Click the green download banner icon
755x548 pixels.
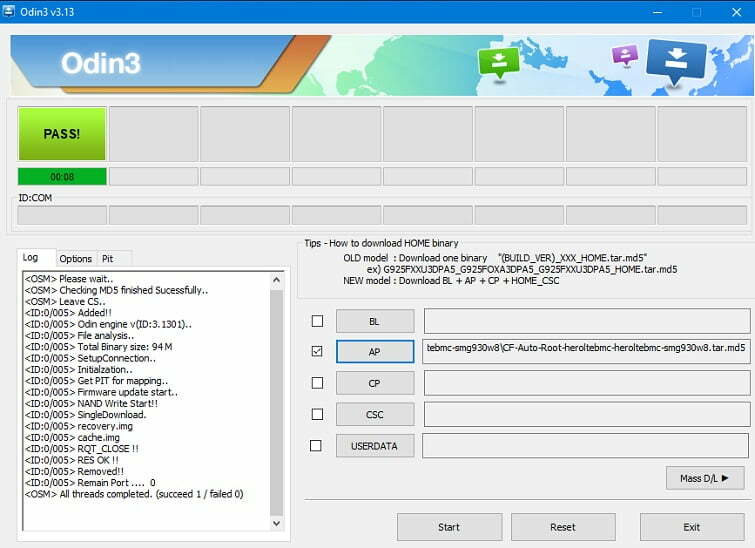[499, 63]
